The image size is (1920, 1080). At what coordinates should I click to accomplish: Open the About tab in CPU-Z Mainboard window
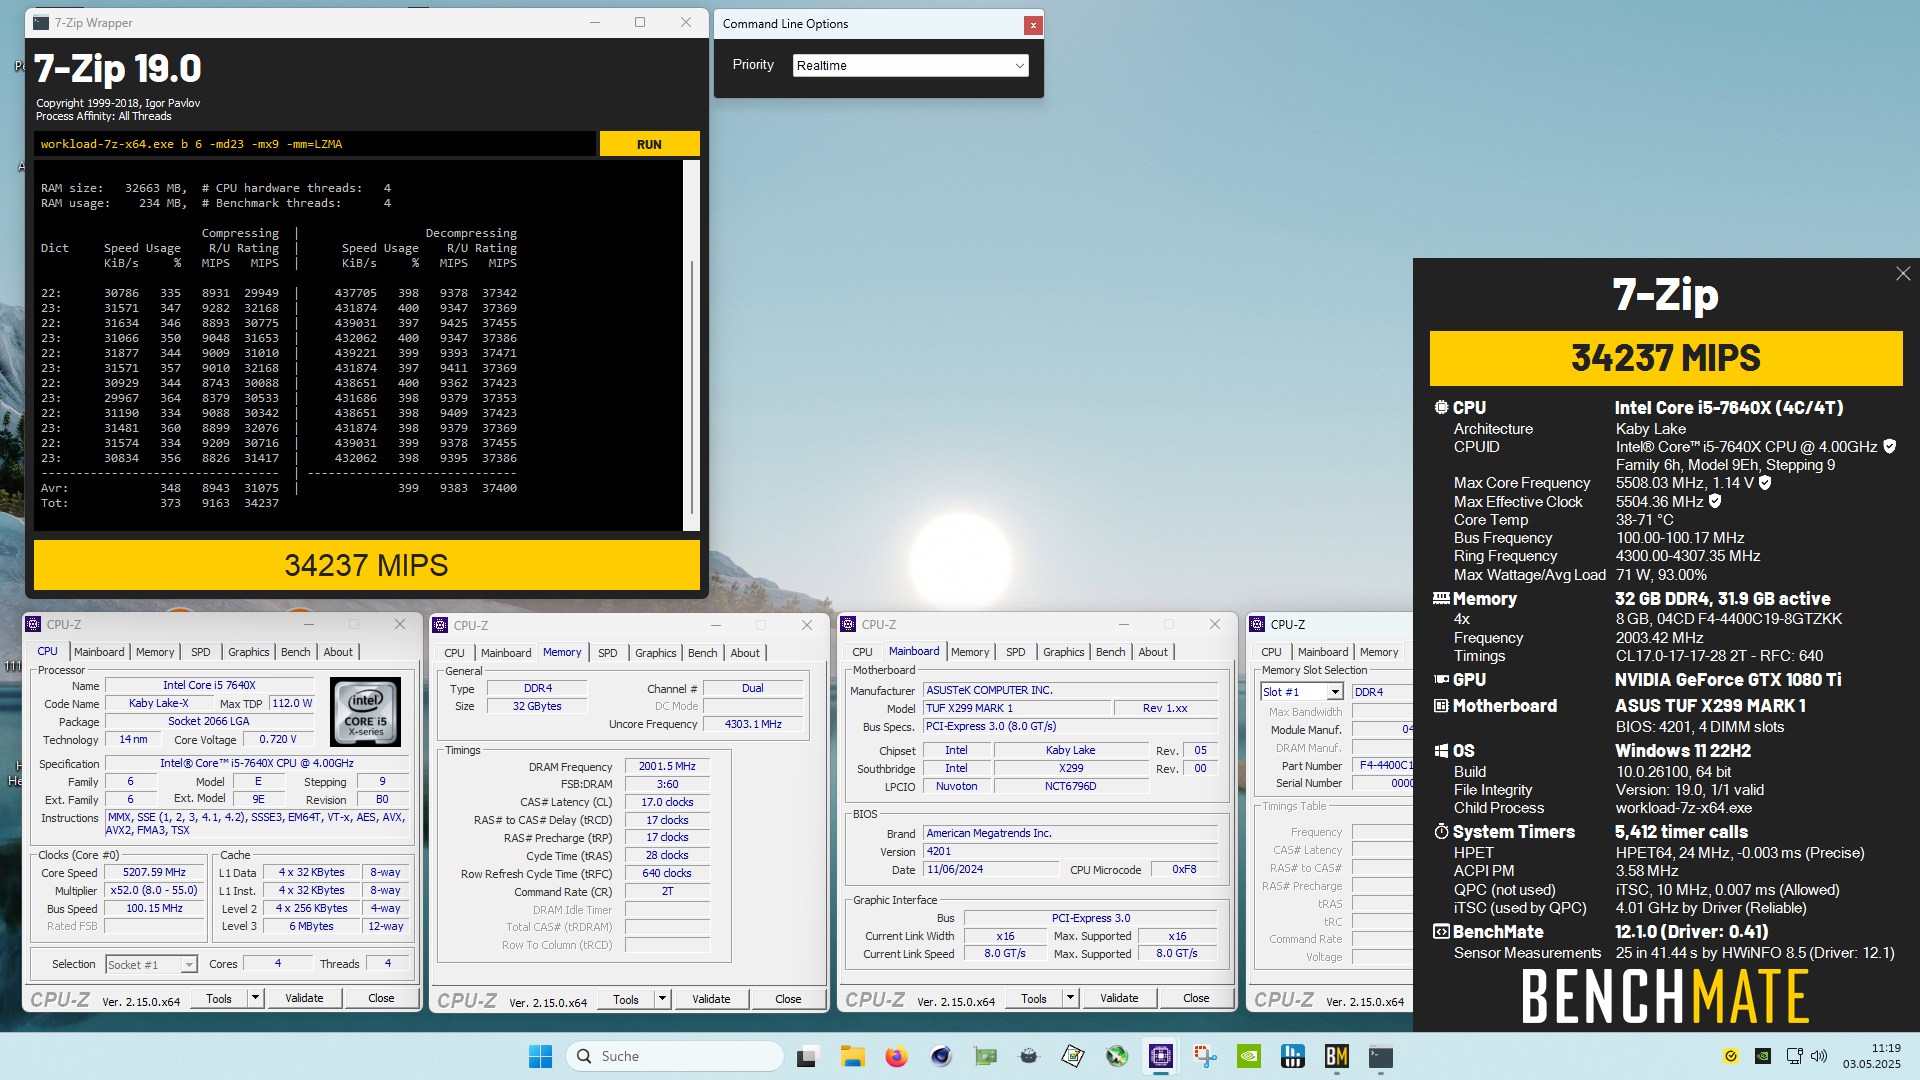click(x=1153, y=652)
